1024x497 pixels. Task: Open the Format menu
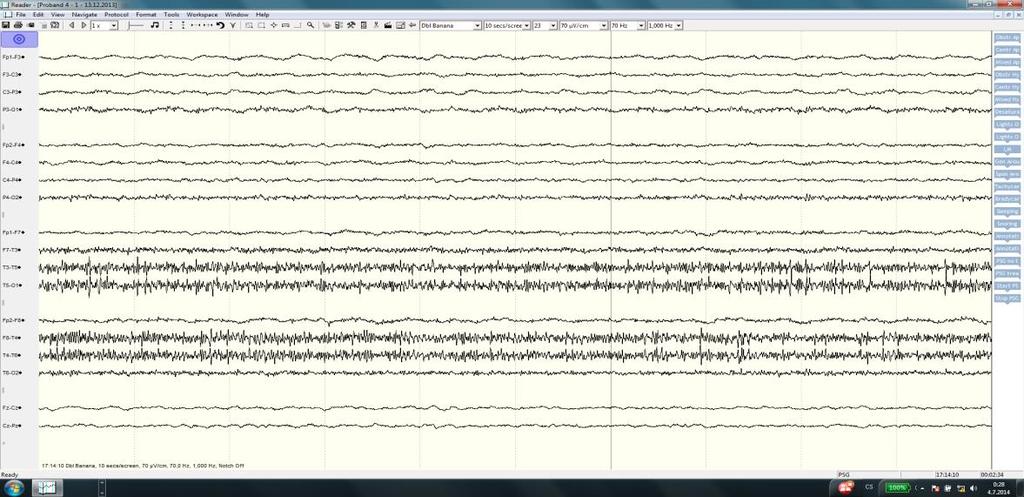pyautogui.click(x=146, y=14)
